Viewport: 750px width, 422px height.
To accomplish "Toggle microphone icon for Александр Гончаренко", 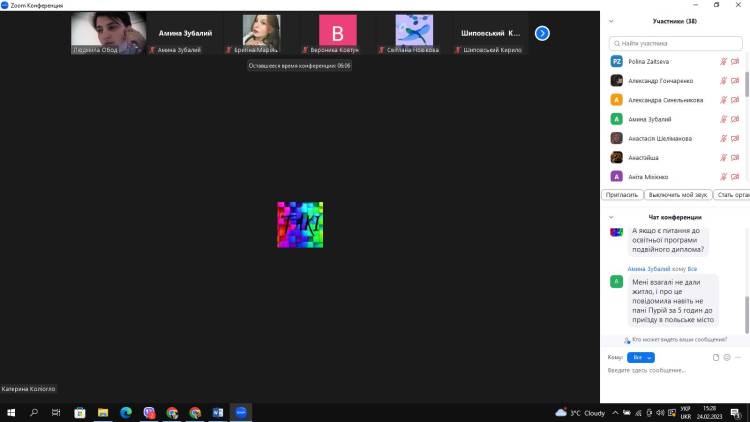I will pyautogui.click(x=723, y=81).
